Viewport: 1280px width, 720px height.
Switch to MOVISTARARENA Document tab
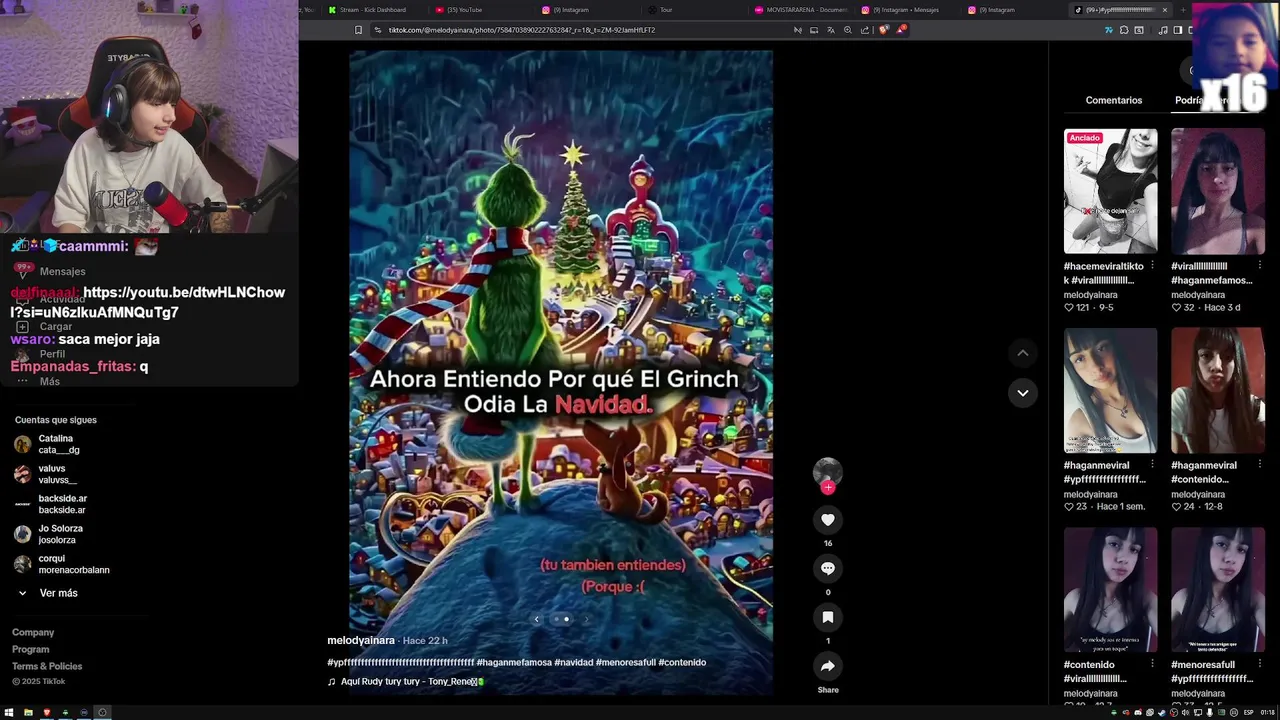click(802, 10)
